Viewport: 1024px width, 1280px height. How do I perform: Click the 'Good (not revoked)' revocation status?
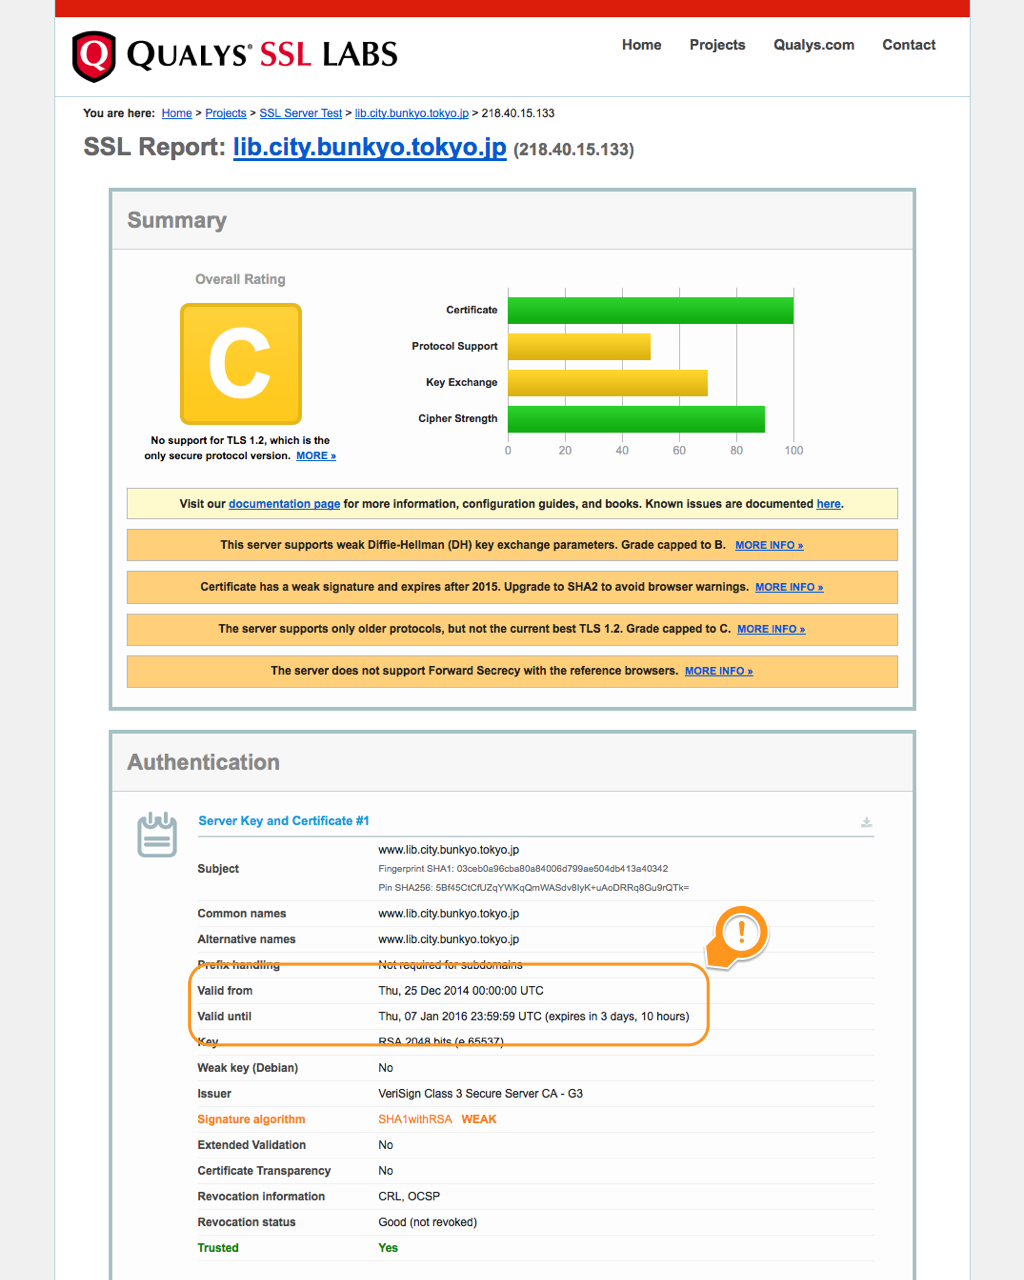[428, 1223]
